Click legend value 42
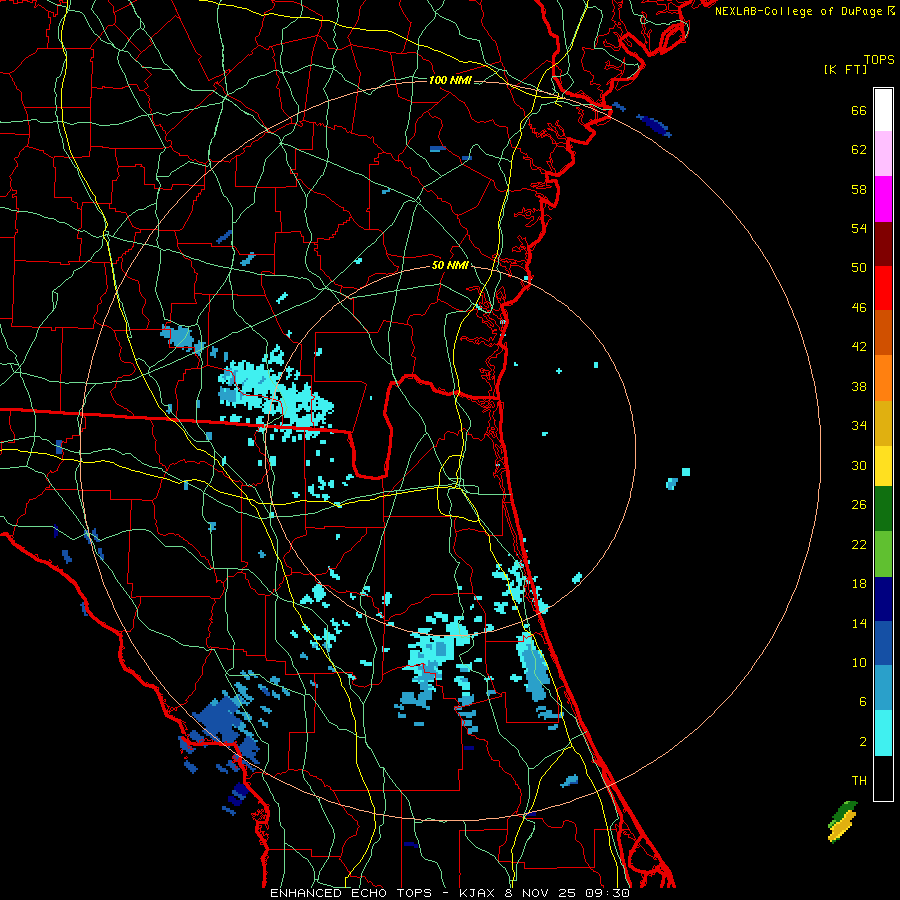The height and width of the screenshot is (900, 900). 859,347
